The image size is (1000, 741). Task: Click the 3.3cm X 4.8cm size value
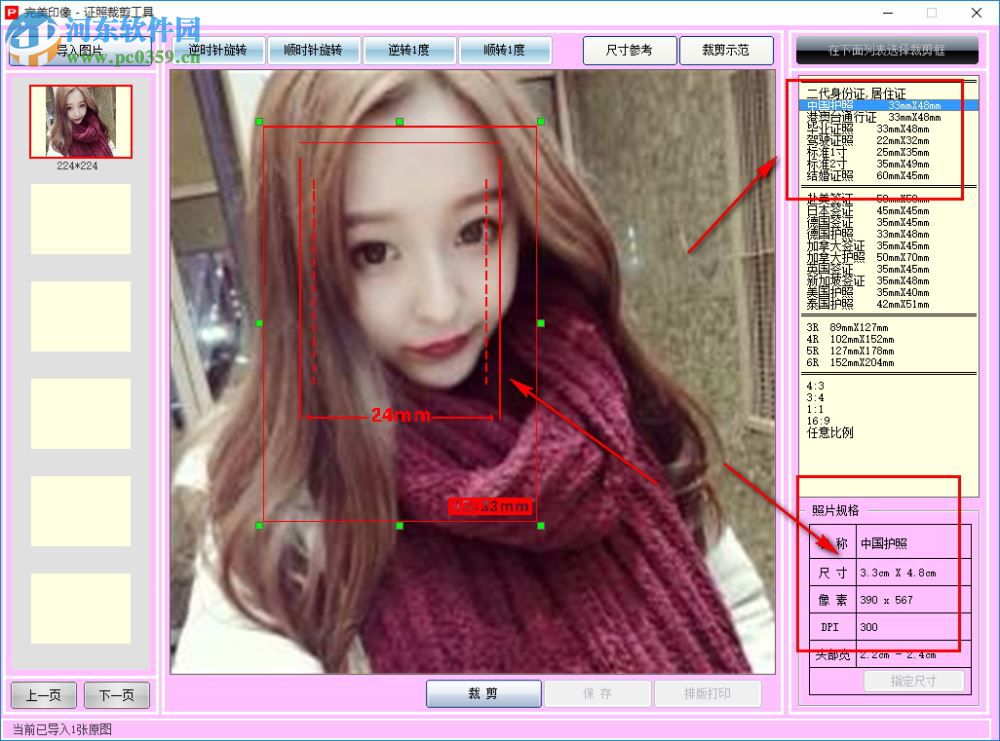point(913,573)
